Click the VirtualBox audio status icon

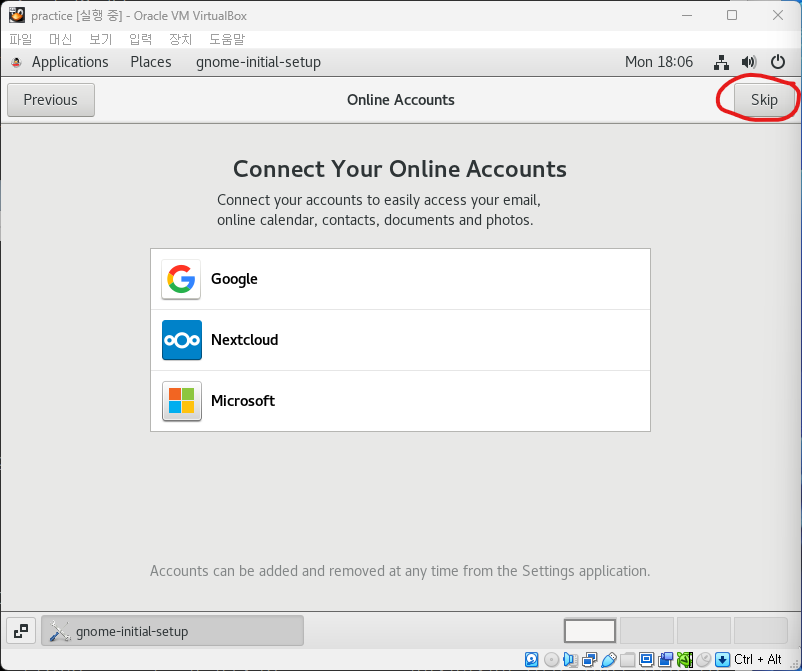(x=570, y=660)
